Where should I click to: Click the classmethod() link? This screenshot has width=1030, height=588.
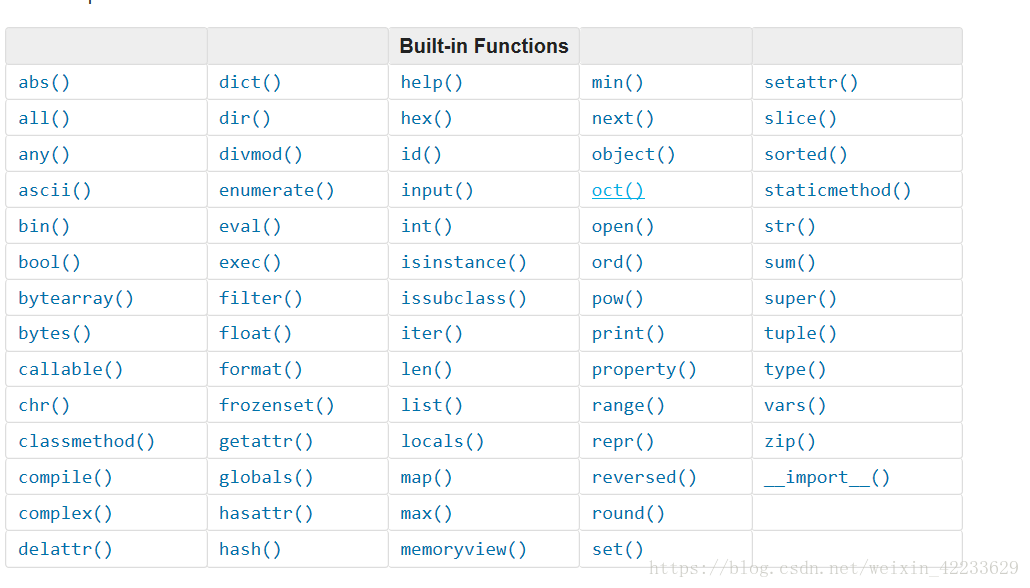[87, 441]
